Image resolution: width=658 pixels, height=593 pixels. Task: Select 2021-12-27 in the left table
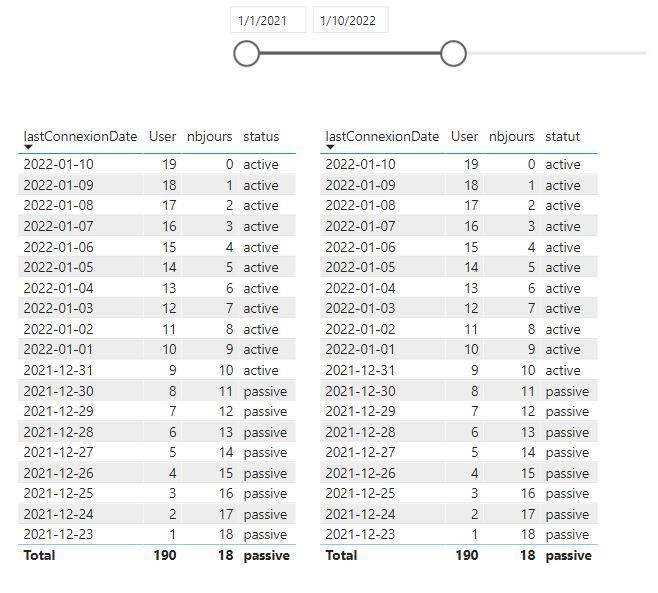coord(58,453)
